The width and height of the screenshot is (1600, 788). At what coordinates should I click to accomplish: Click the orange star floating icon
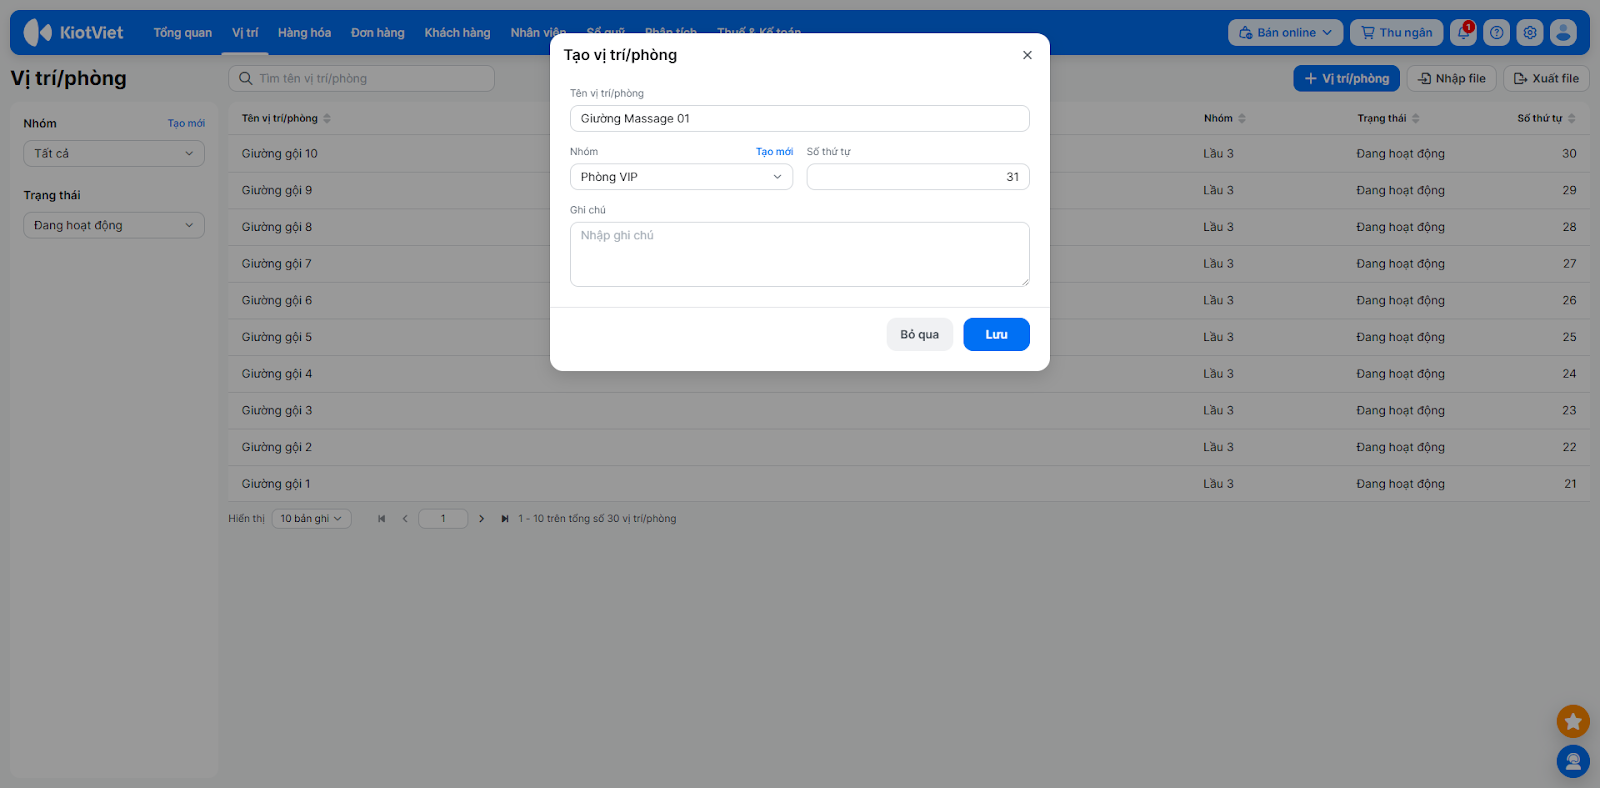tap(1573, 721)
